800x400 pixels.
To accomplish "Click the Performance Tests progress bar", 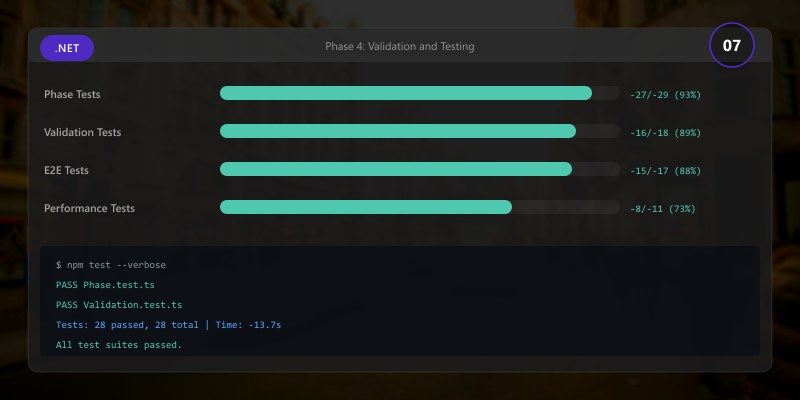I will (x=419, y=207).
